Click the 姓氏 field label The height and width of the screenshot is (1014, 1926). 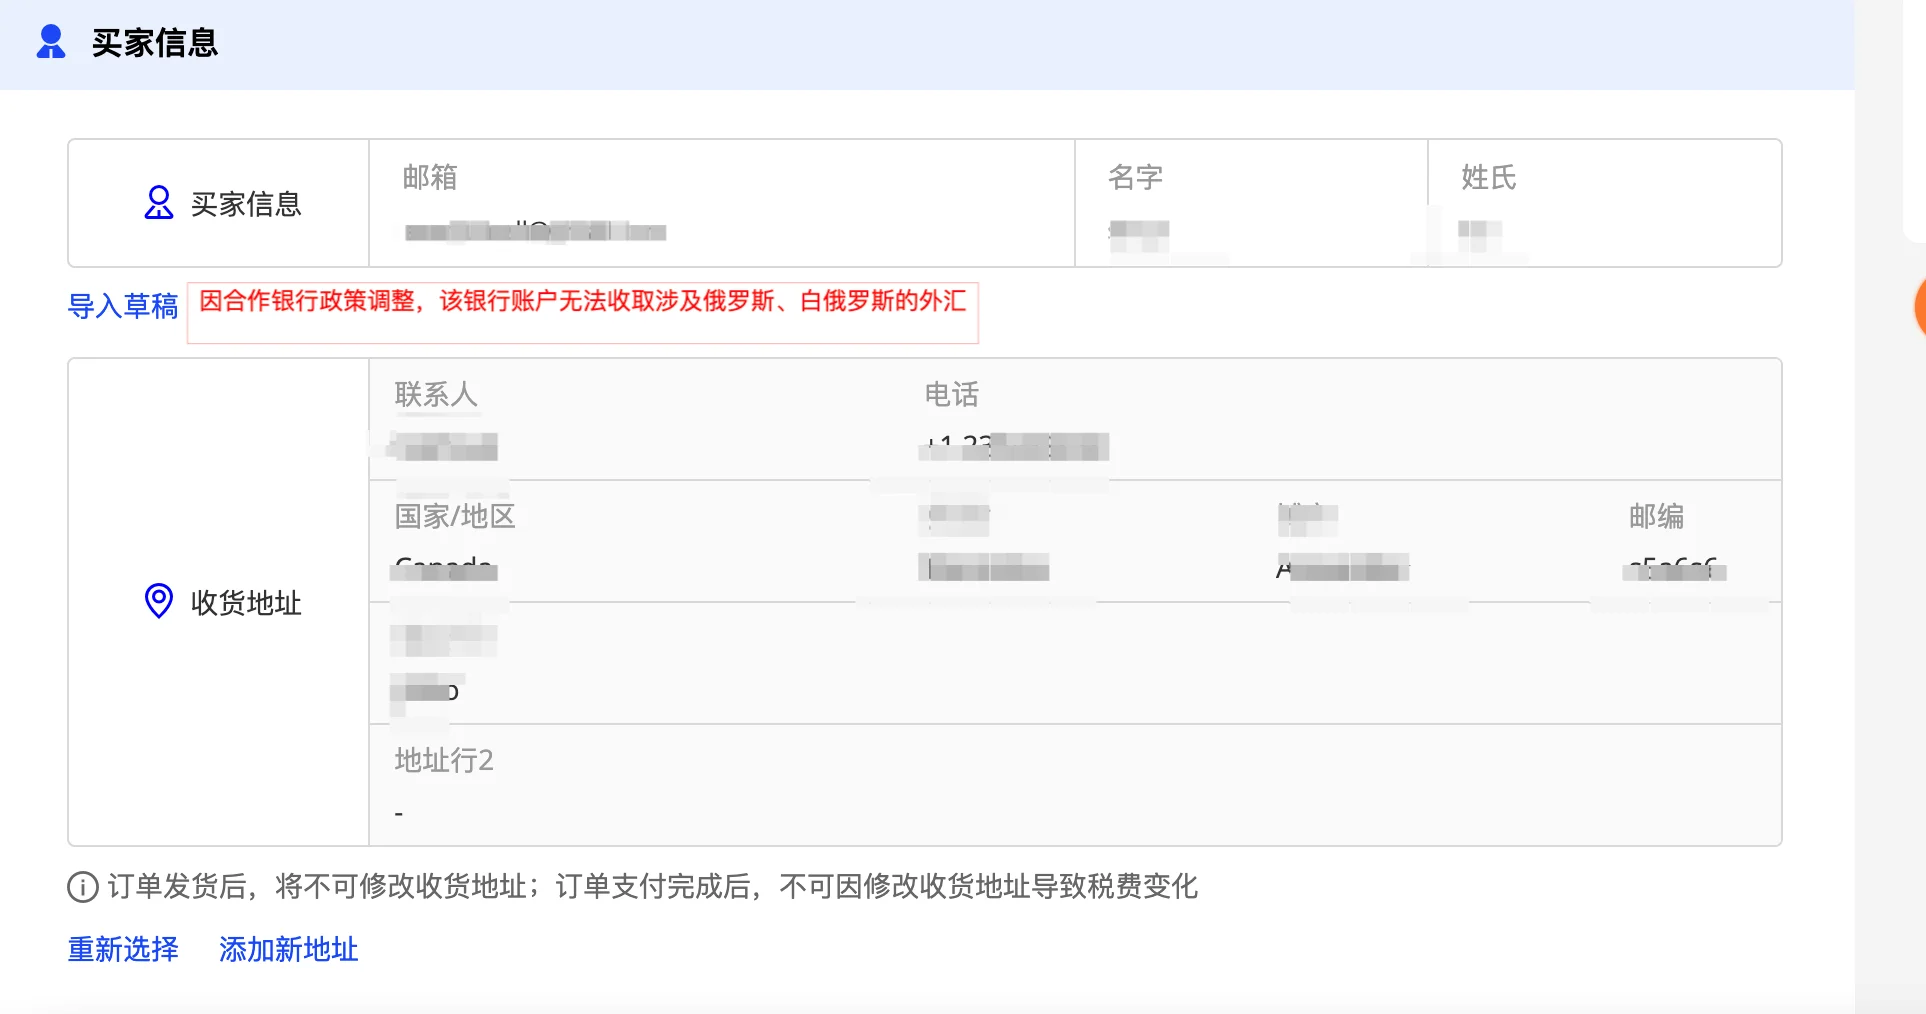click(1488, 177)
